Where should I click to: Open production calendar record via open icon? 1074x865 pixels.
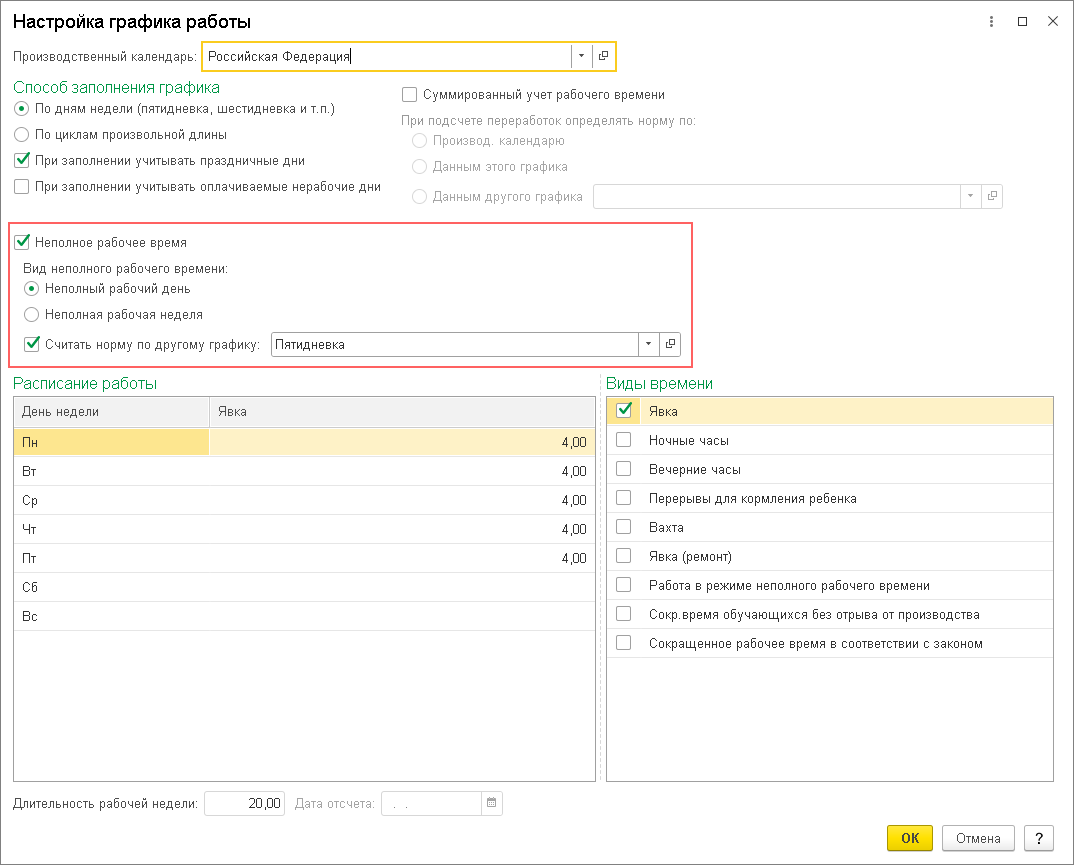coord(604,57)
